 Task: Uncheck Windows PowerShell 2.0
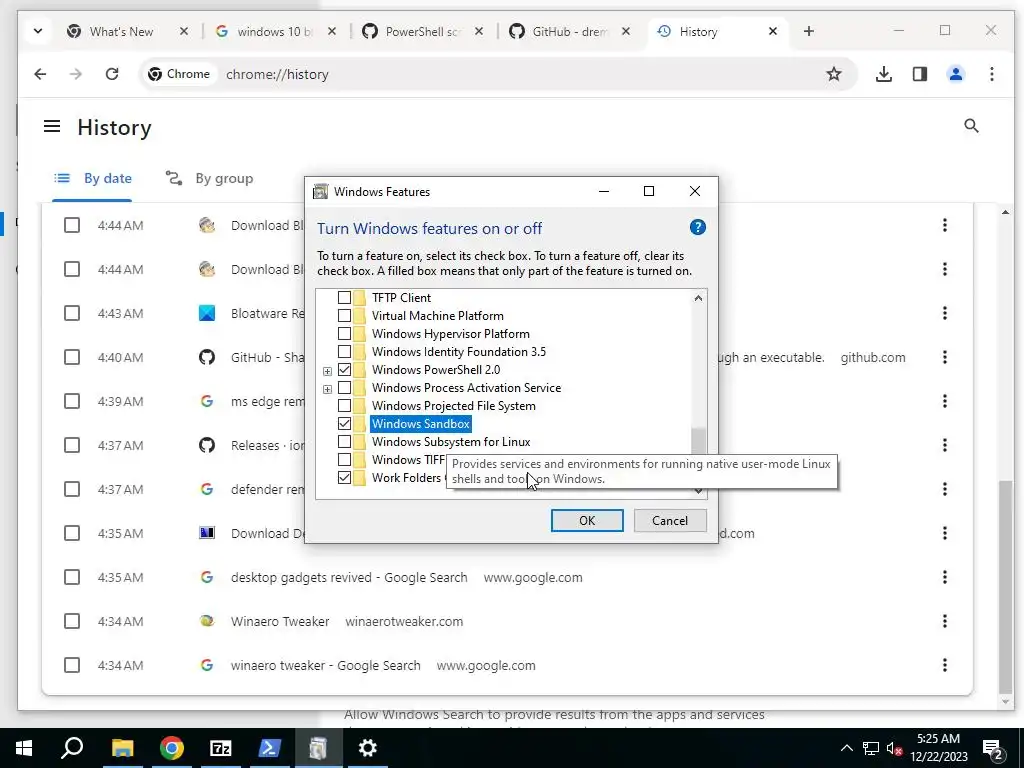(x=344, y=370)
